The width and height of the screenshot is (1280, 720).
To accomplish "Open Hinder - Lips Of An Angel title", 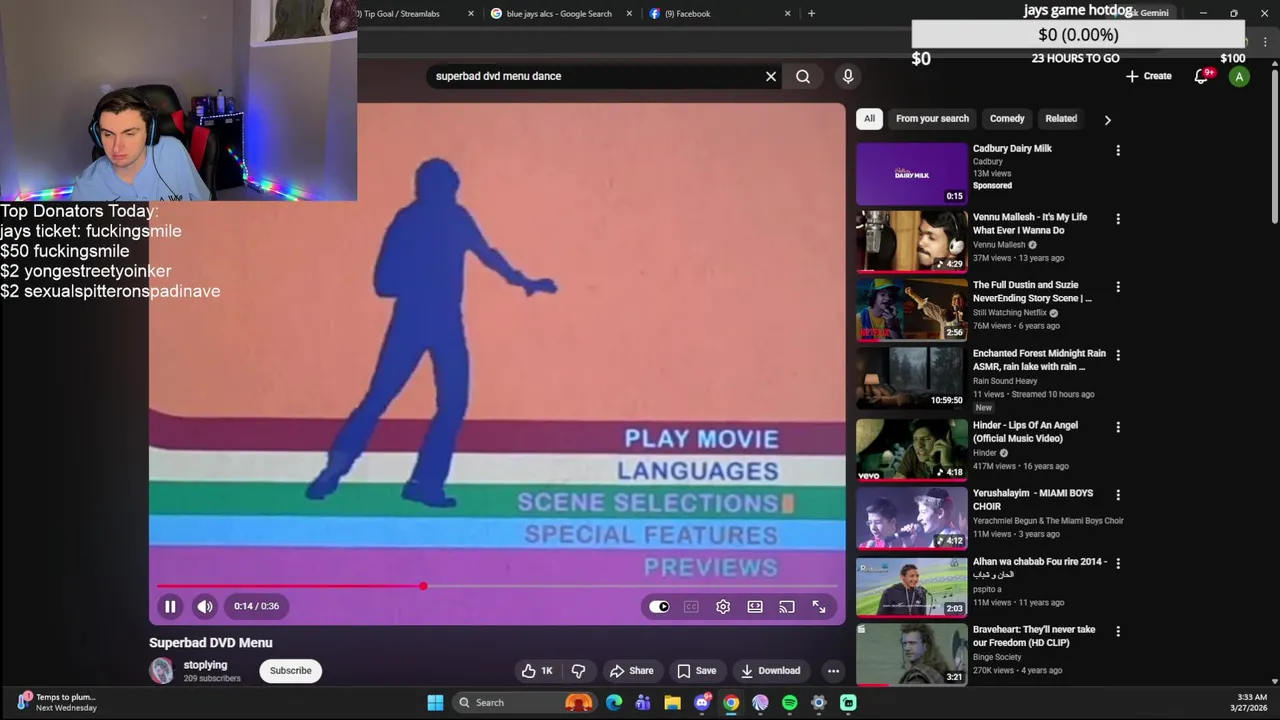I will (x=1025, y=432).
